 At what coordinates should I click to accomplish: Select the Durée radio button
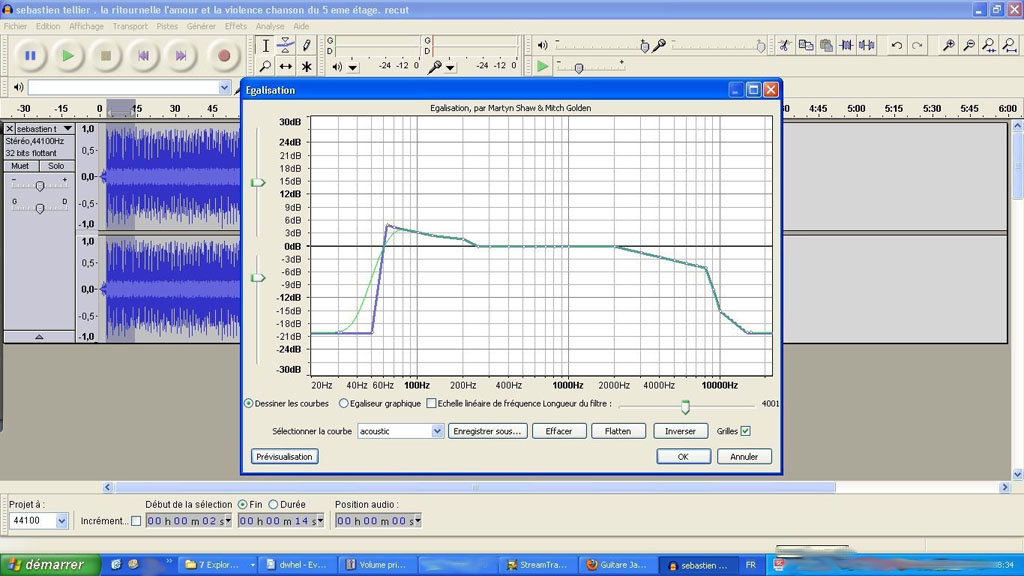coord(274,504)
